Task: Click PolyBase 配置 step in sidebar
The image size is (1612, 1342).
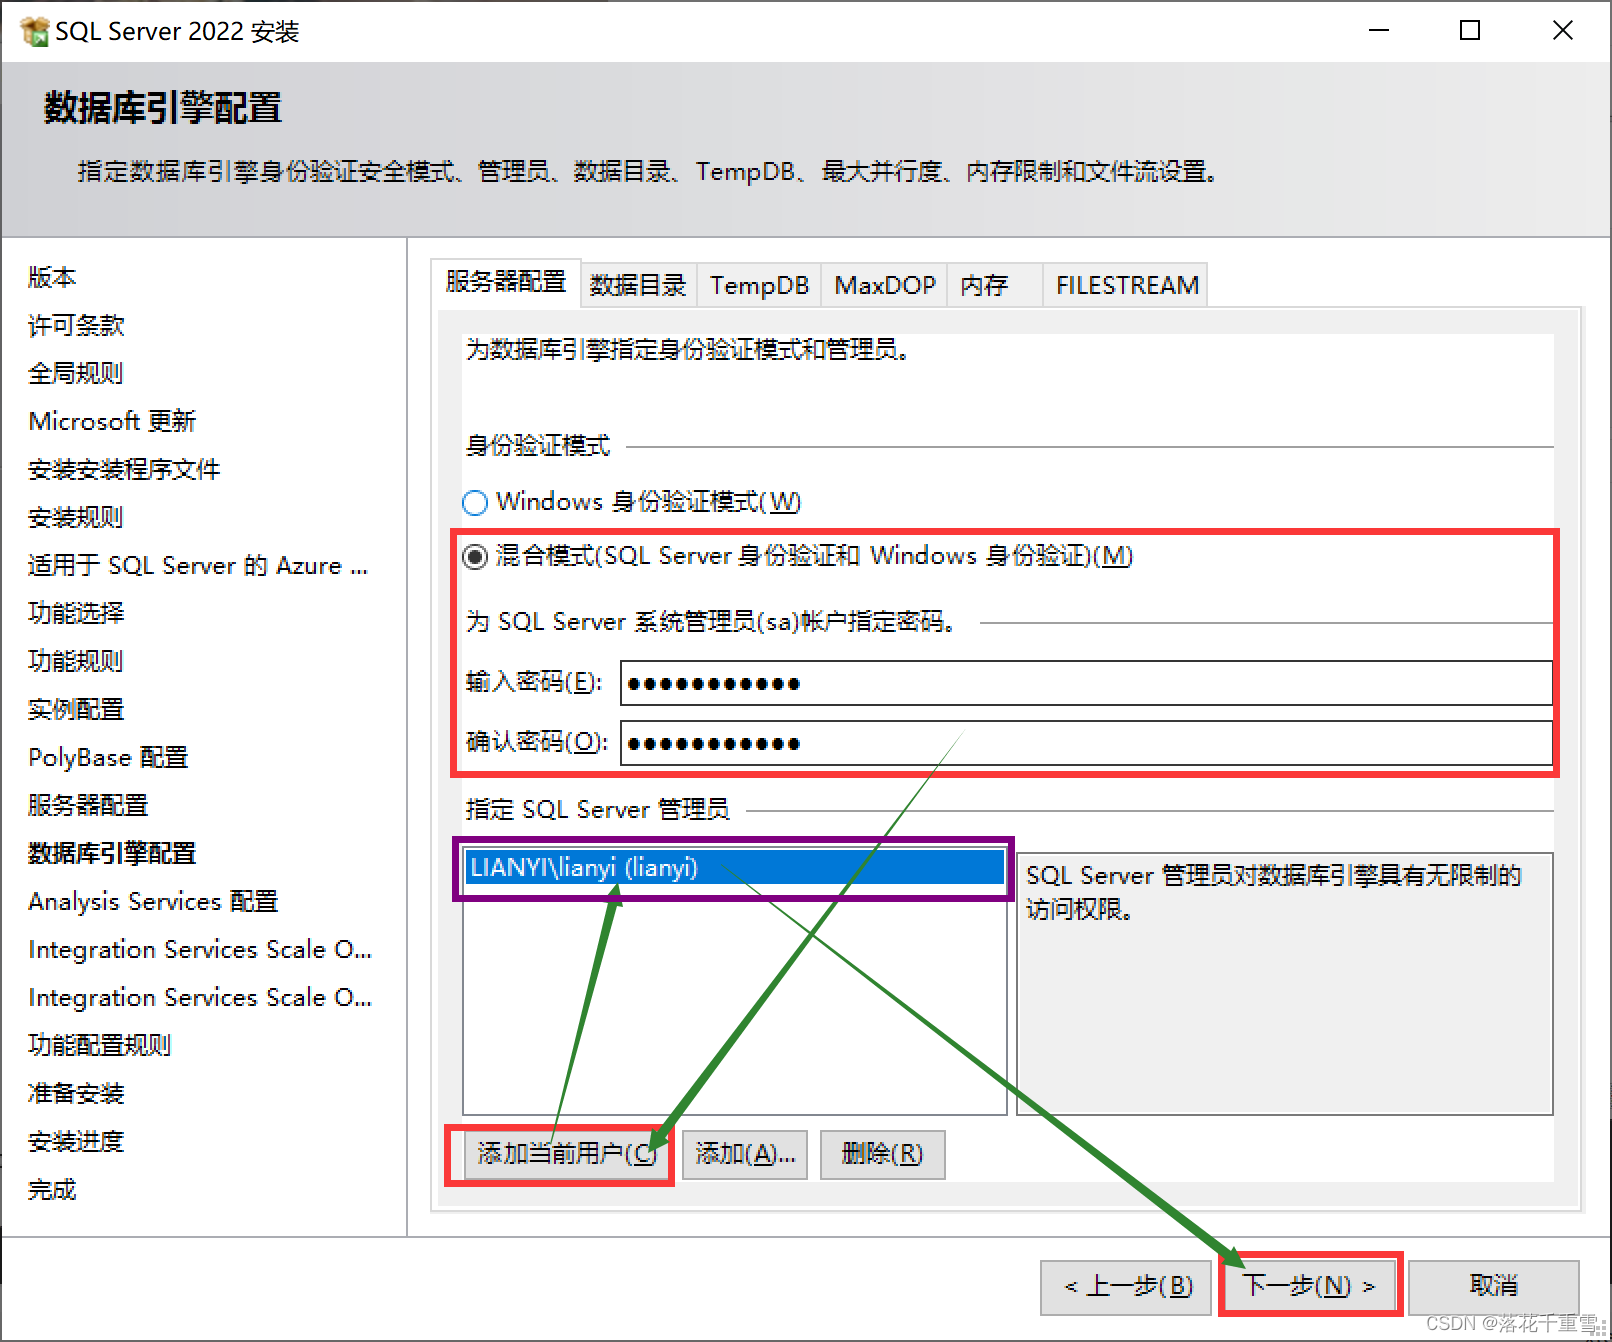Action: coord(108,757)
